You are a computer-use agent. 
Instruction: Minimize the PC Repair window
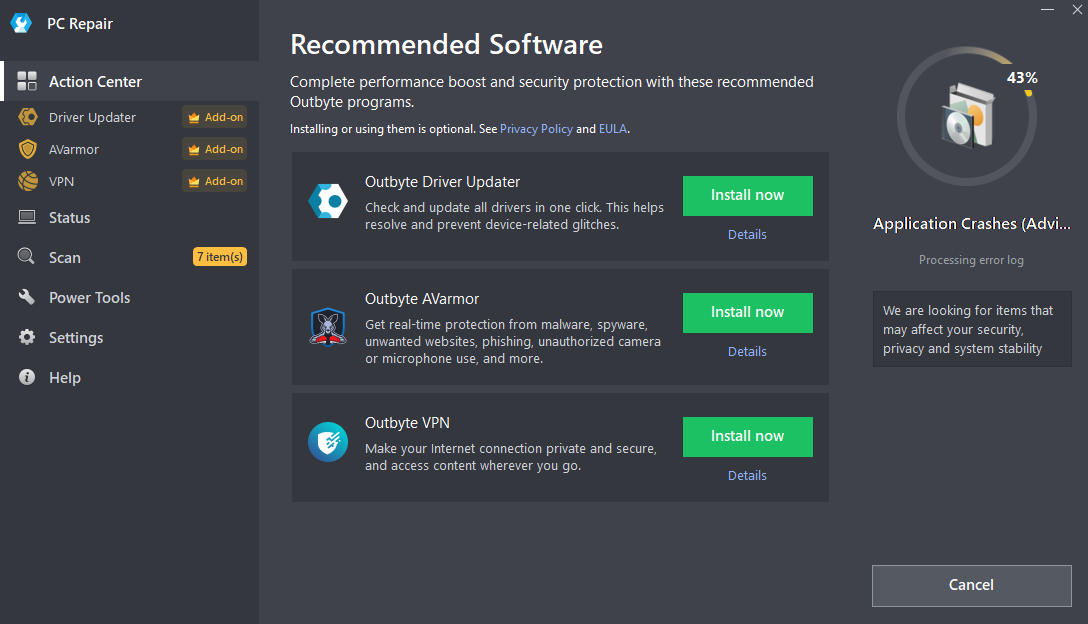[x=1048, y=10]
